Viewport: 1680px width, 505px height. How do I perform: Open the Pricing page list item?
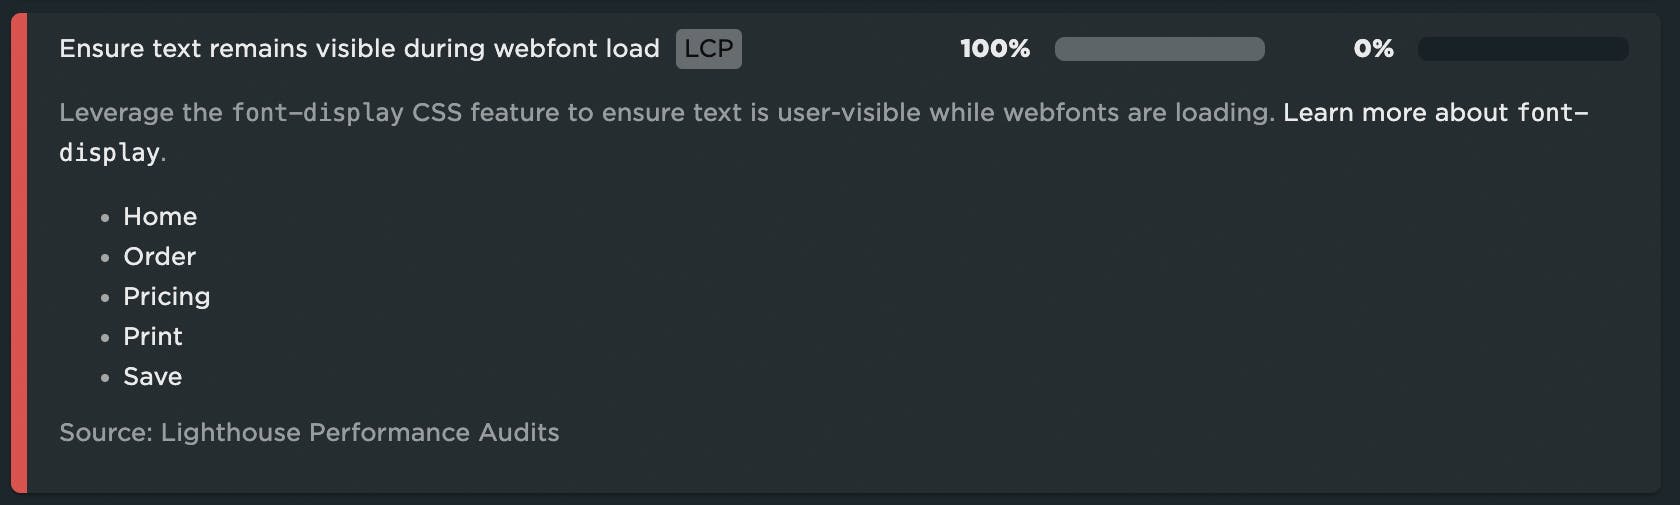tap(166, 297)
